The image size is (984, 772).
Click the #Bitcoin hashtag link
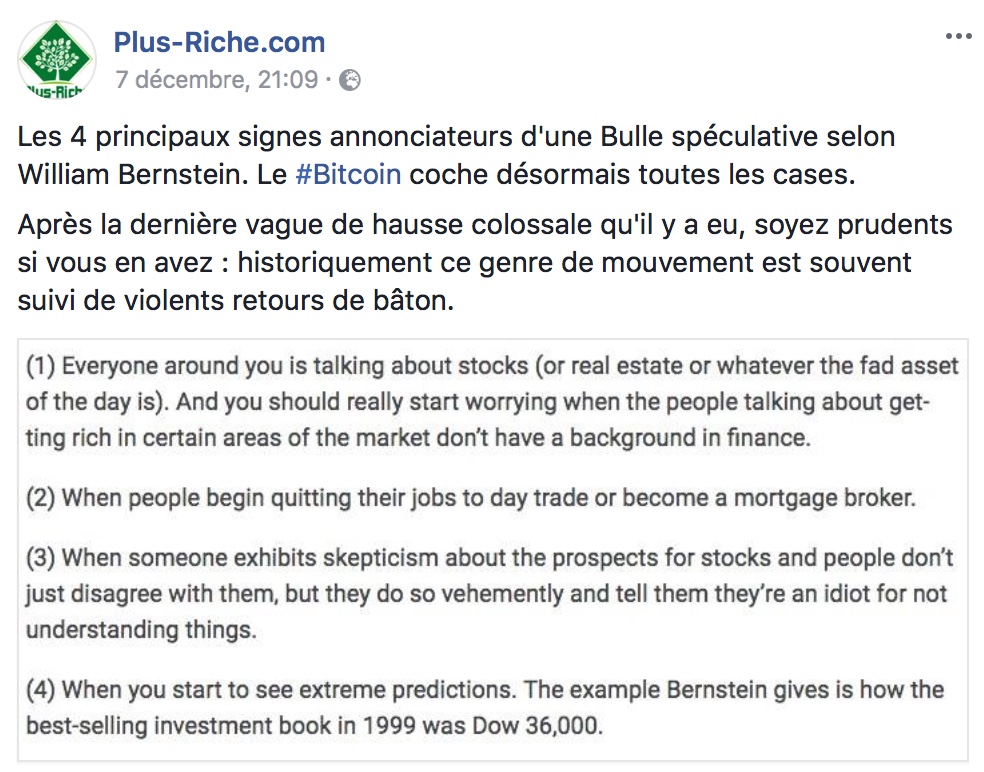pos(348,174)
